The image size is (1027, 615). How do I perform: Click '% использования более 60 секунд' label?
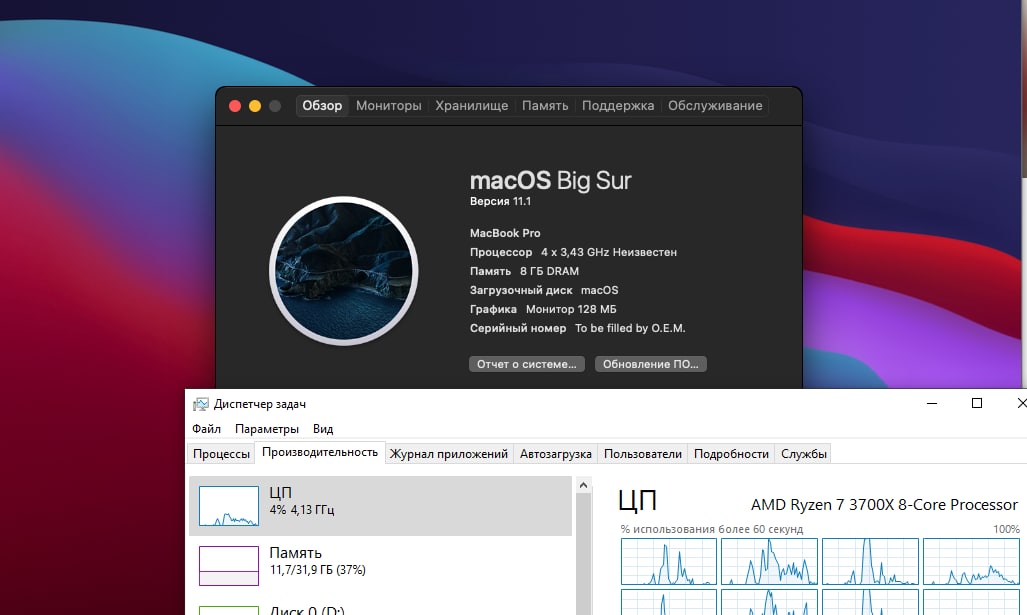[x=712, y=529]
